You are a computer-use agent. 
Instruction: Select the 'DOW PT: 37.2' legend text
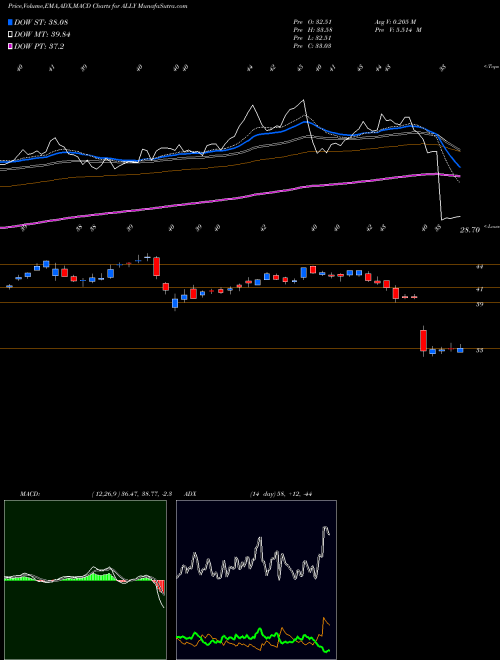click(39, 46)
